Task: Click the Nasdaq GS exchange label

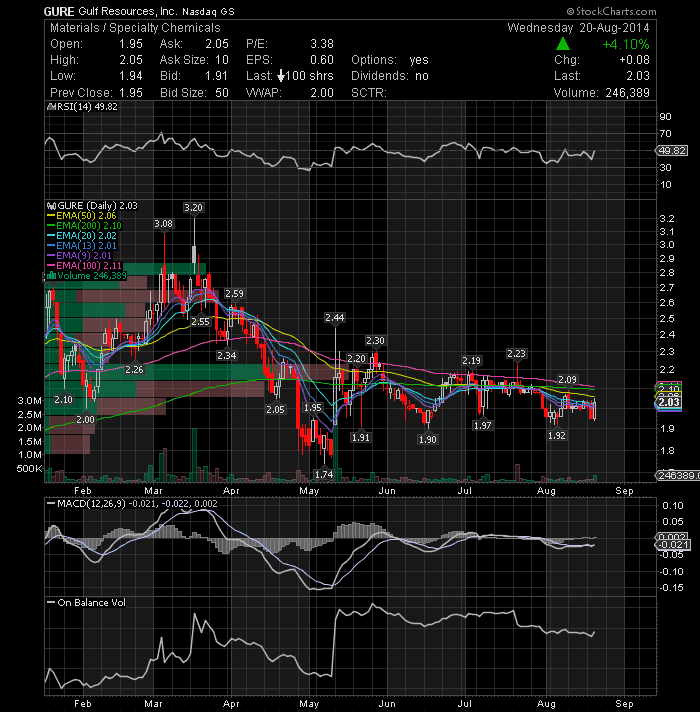Action: [x=208, y=12]
